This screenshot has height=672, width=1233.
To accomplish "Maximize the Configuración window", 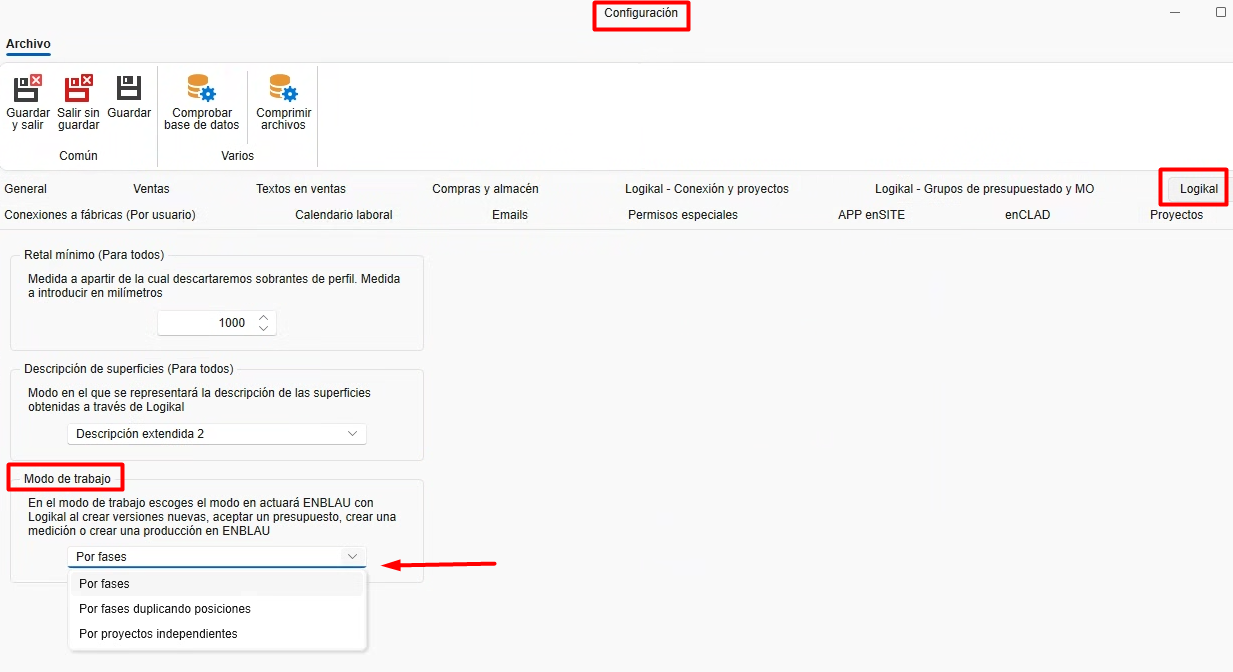I will (x=1220, y=13).
